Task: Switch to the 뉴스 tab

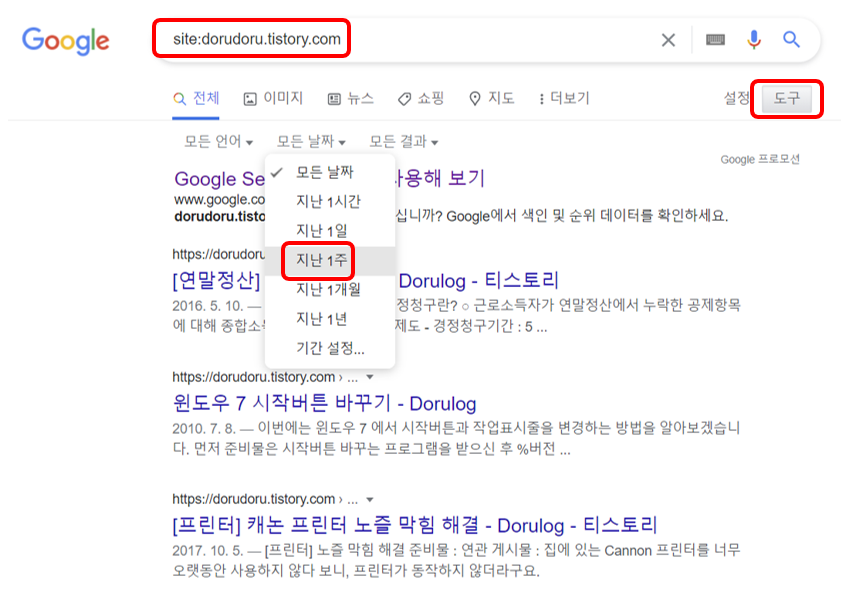Action: coord(351,99)
